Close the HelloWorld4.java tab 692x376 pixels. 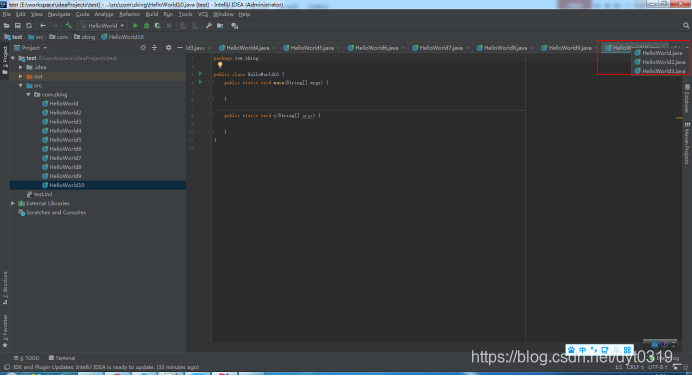click(x=274, y=48)
